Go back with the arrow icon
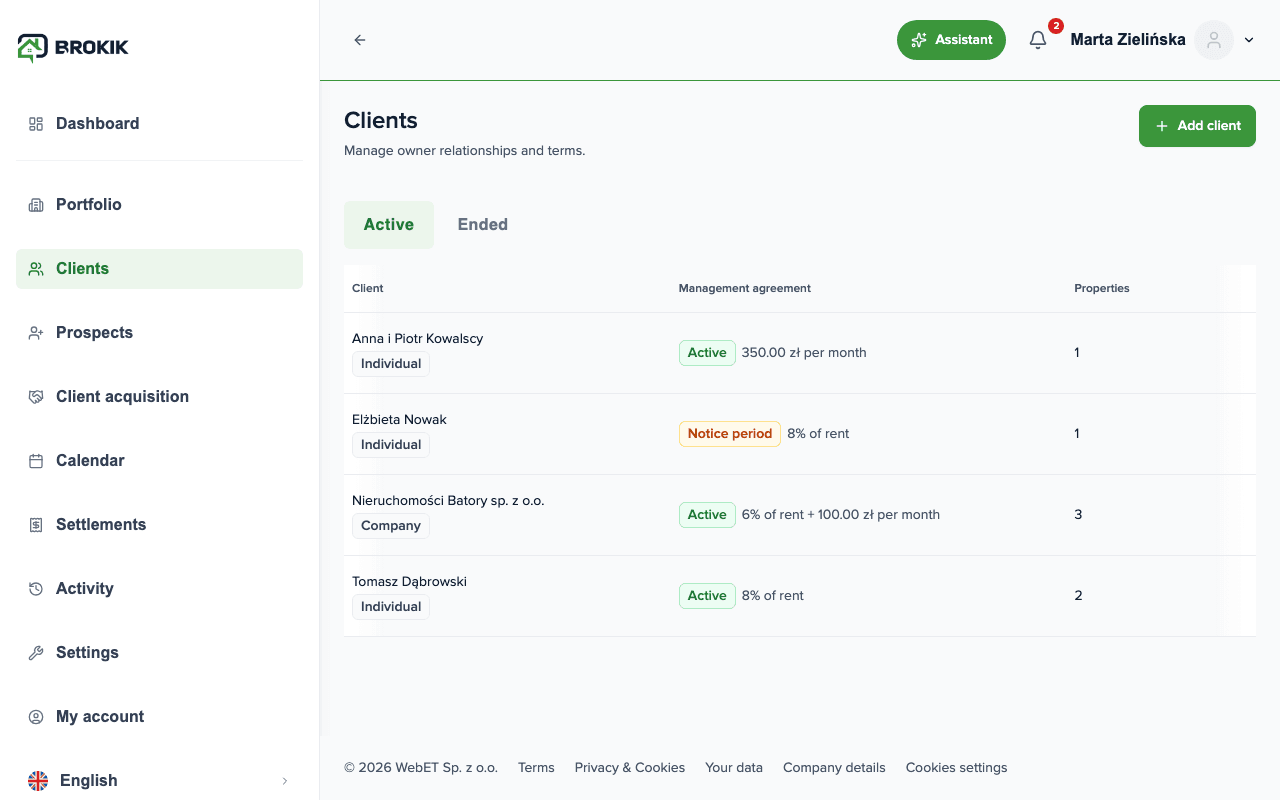 (x=360, y=40)
